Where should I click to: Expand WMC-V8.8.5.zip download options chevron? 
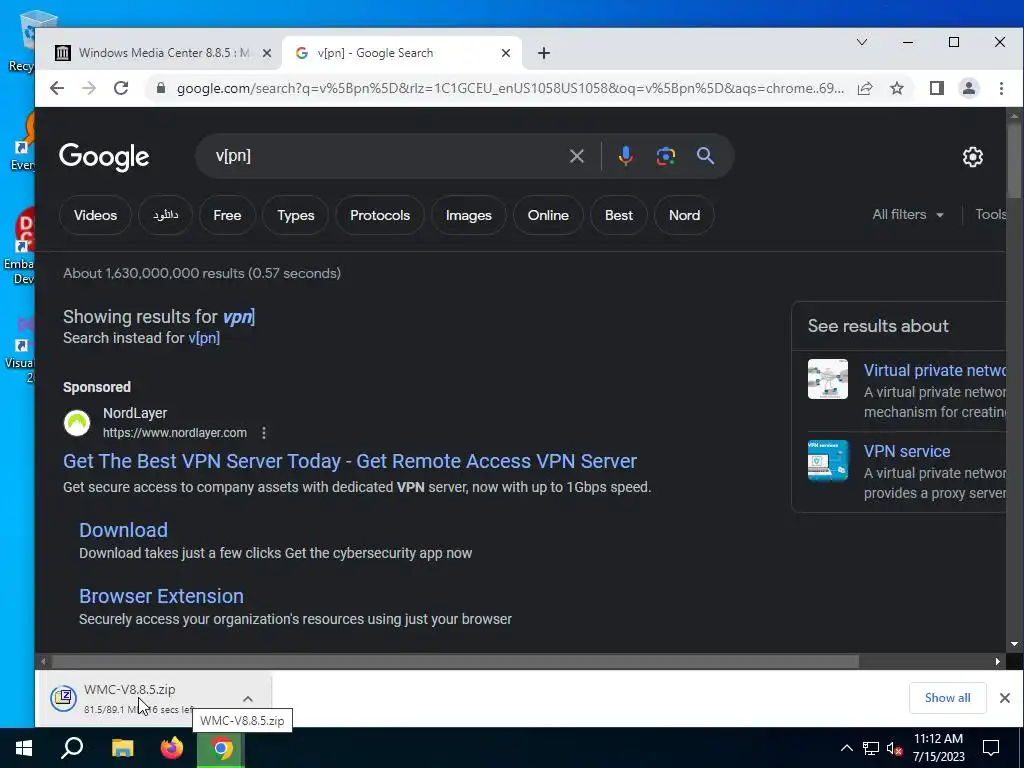coord(248,699)
